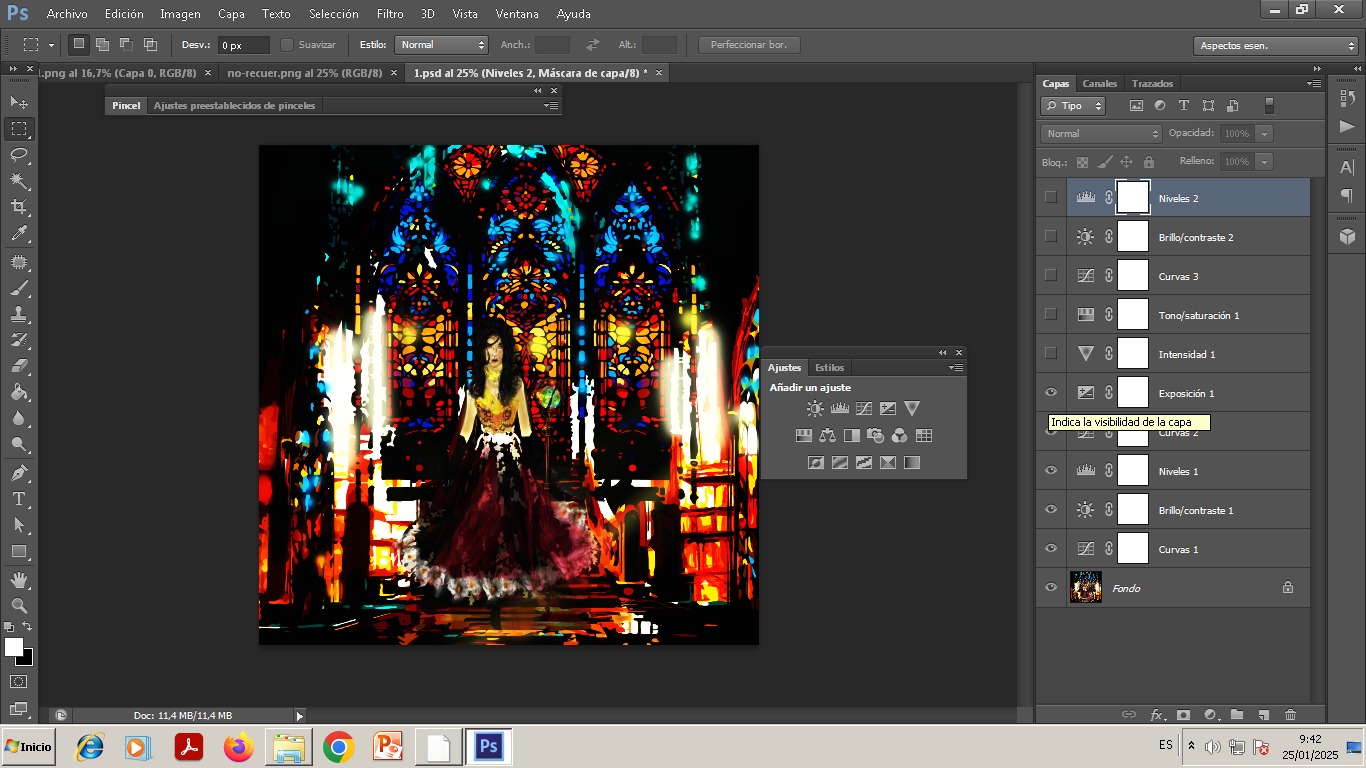Screen dimensions: 1366x768
Task: Click the Inicio start button
Action: coord(28,747)
